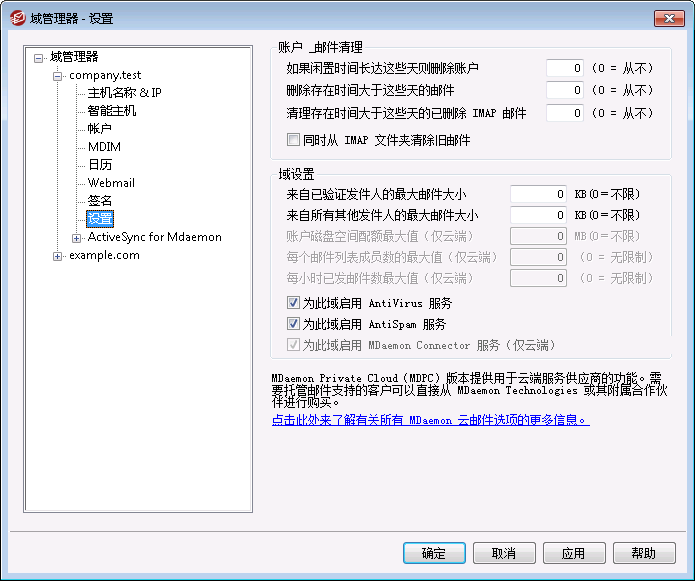This screenshot has height=581, width=695.
Task: Open the 智能主机 page
Action: coord(112,111)
